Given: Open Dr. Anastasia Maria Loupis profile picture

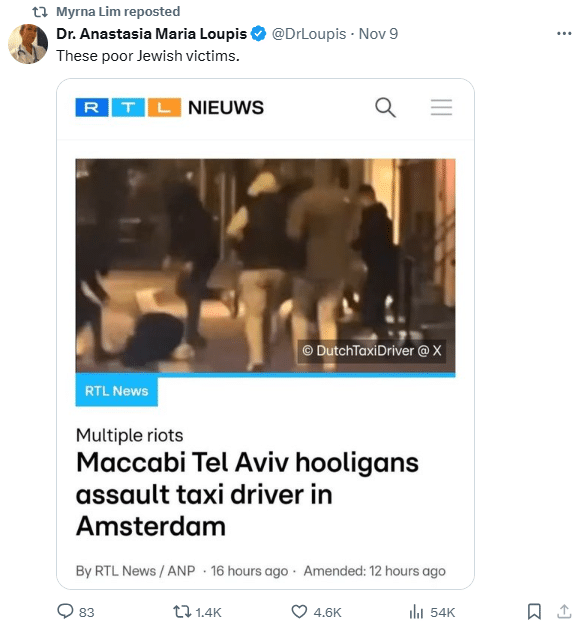Looking at the screenshot, I should pos(28,44).
